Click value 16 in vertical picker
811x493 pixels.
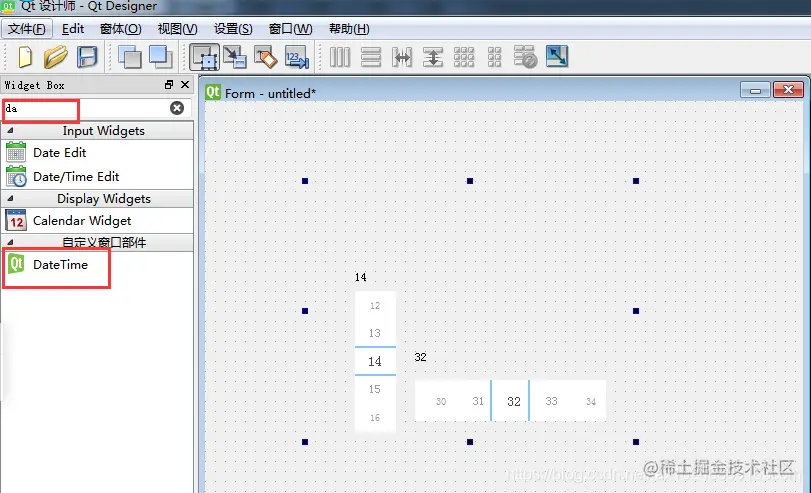[x=375, y=417]
